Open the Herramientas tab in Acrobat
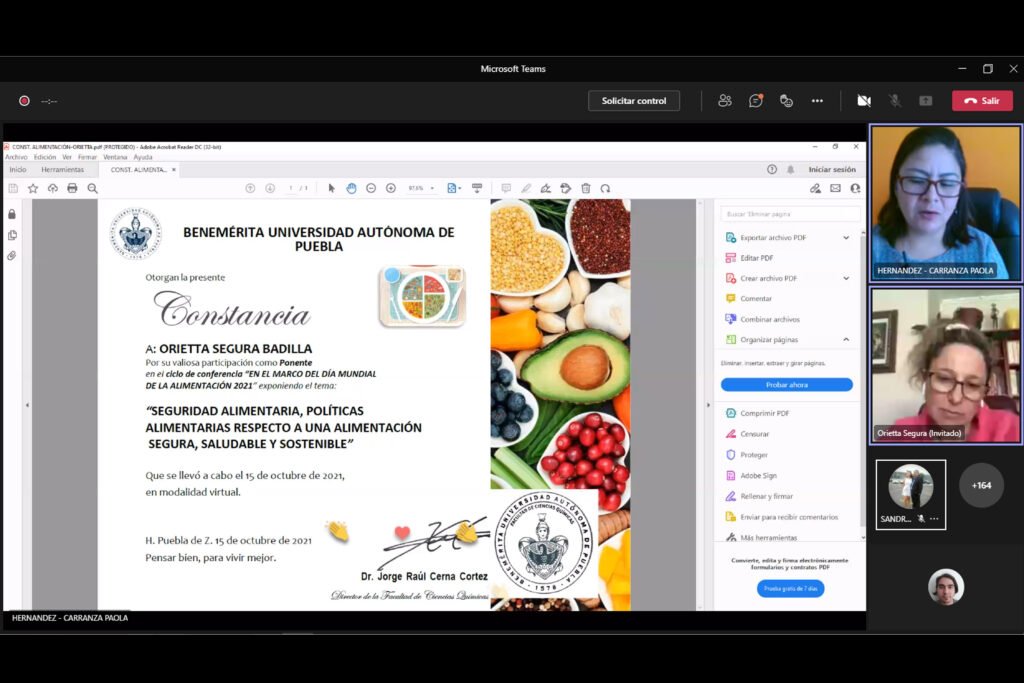 point(63,170)
